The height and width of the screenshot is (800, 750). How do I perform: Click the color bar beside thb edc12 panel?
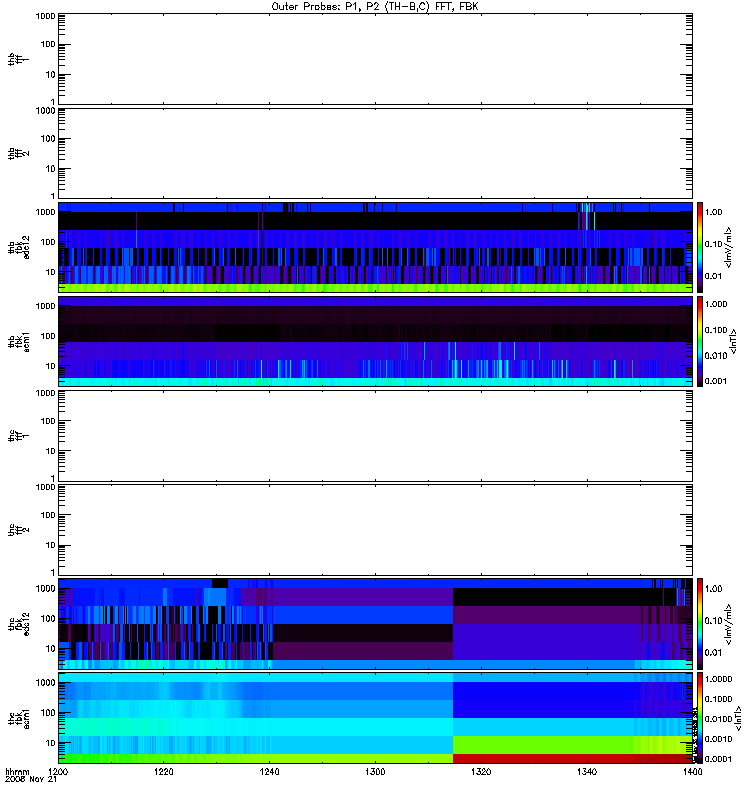click(x=702, y=246)
